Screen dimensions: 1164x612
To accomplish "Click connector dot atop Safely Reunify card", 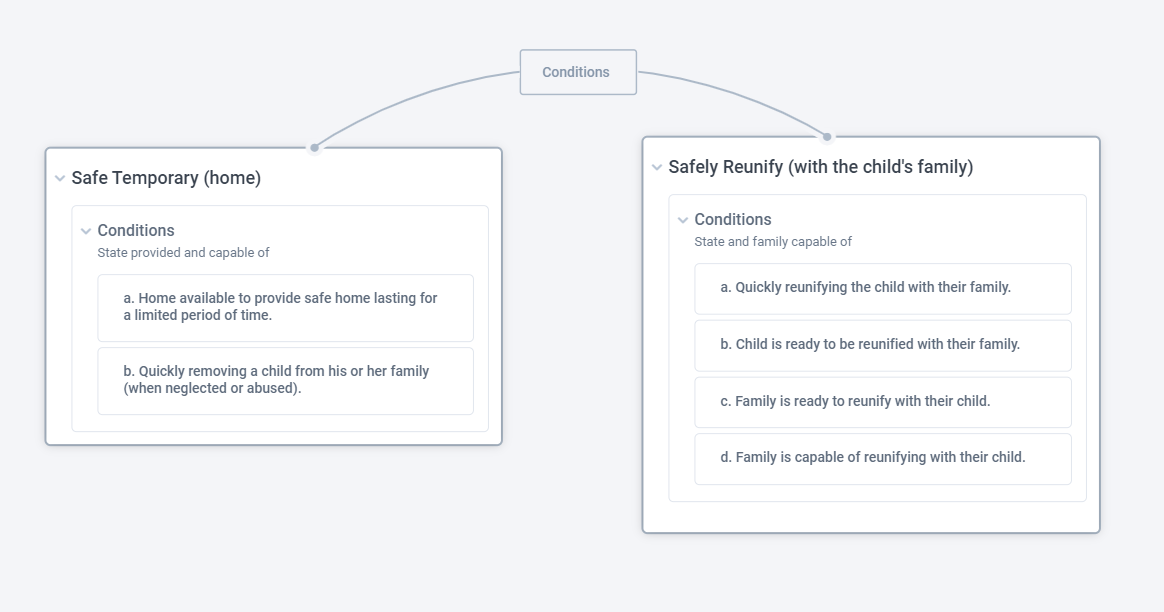I will click(x=827, y=137).
